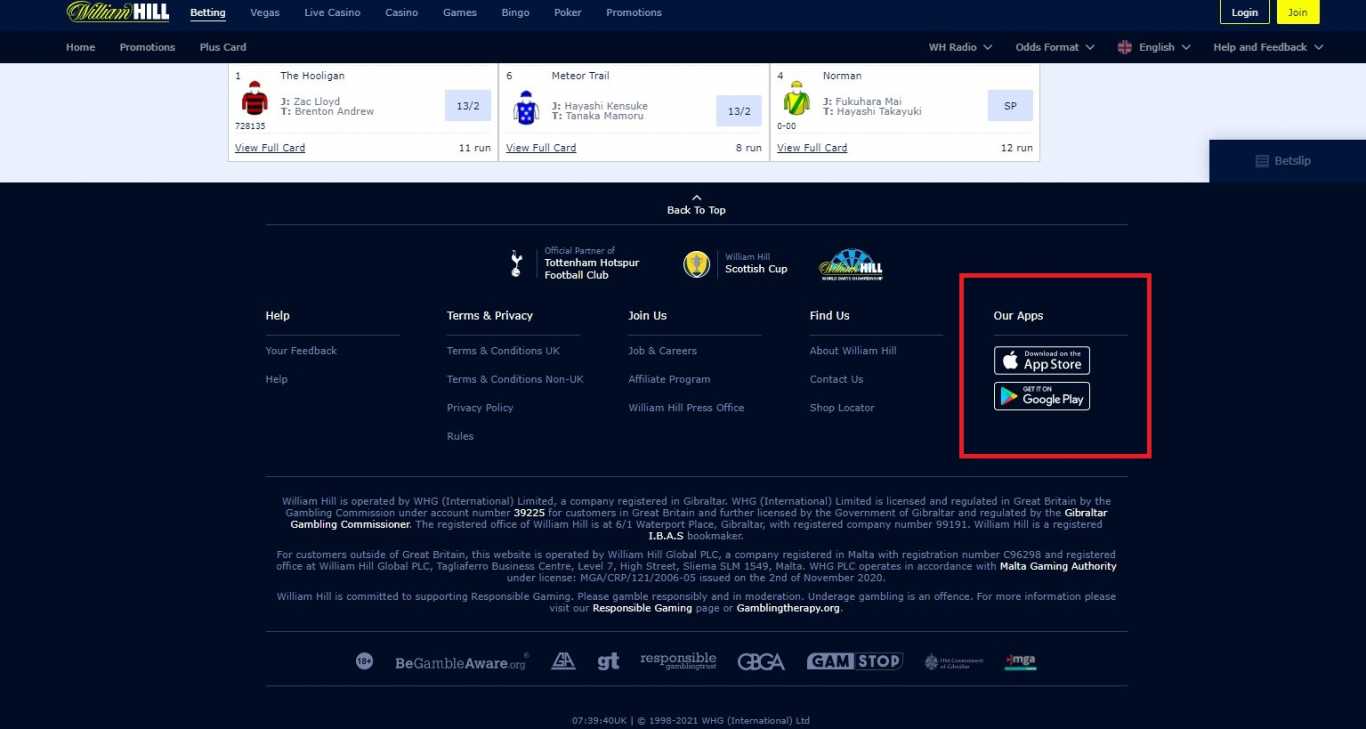Open Terms & Conditions Non-UK link
The image size is (1366, 729).
coord(515,380)
